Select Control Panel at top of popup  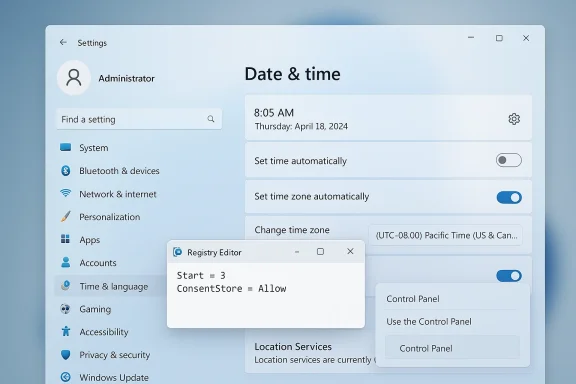point(413,299)
